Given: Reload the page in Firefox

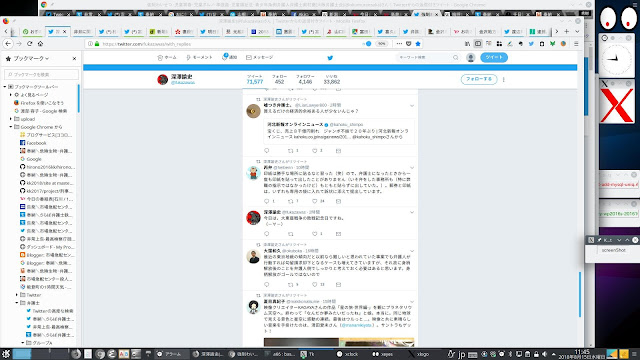Looking at the screenshot, I should 29,44.
